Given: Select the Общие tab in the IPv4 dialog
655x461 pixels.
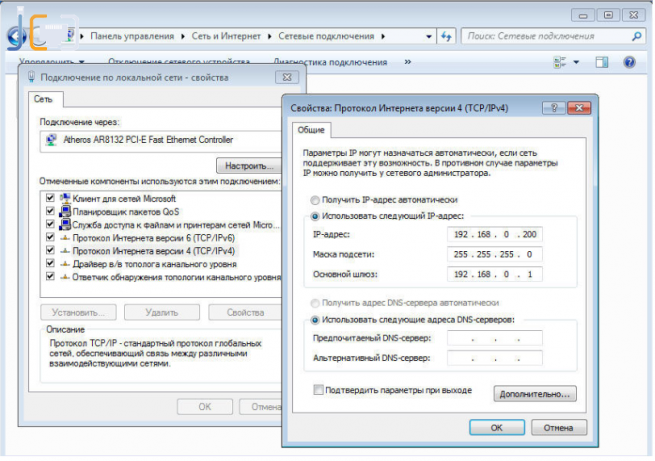Looking at the screenshot, I should 310,130.
